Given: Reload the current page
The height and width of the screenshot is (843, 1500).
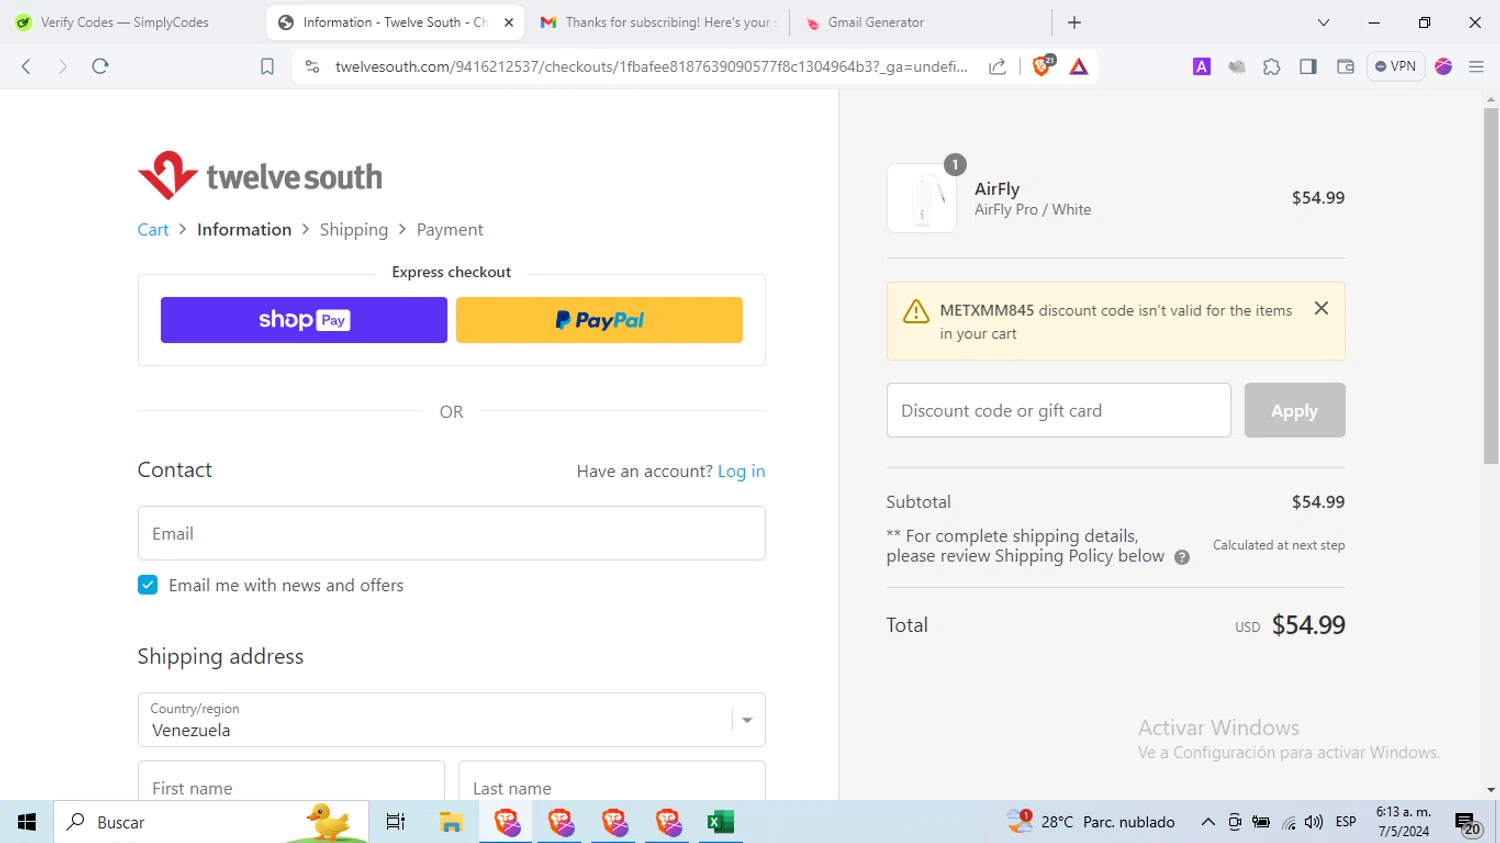Looking at the screenshot, I should [100, 66].
